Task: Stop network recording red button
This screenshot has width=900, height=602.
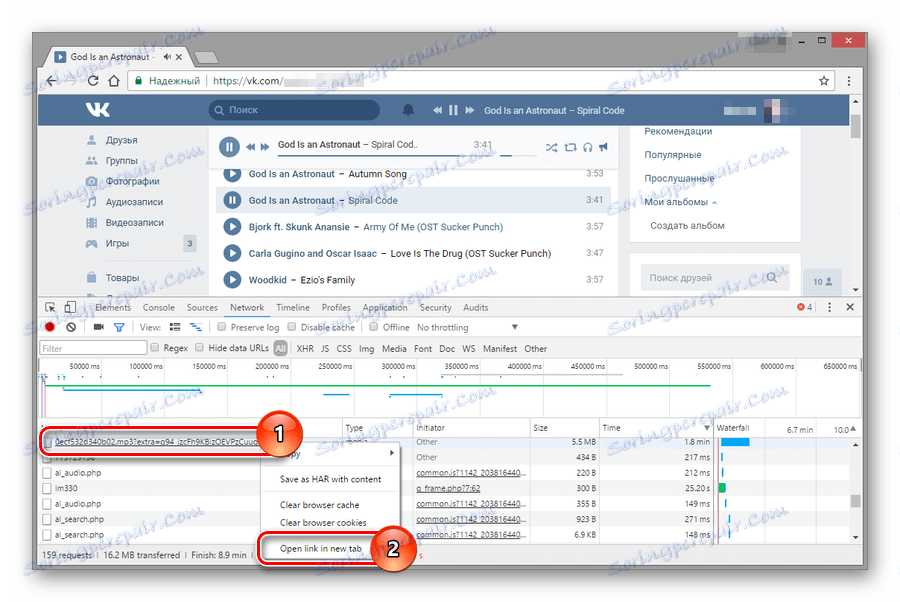Action: click(50, 327)
